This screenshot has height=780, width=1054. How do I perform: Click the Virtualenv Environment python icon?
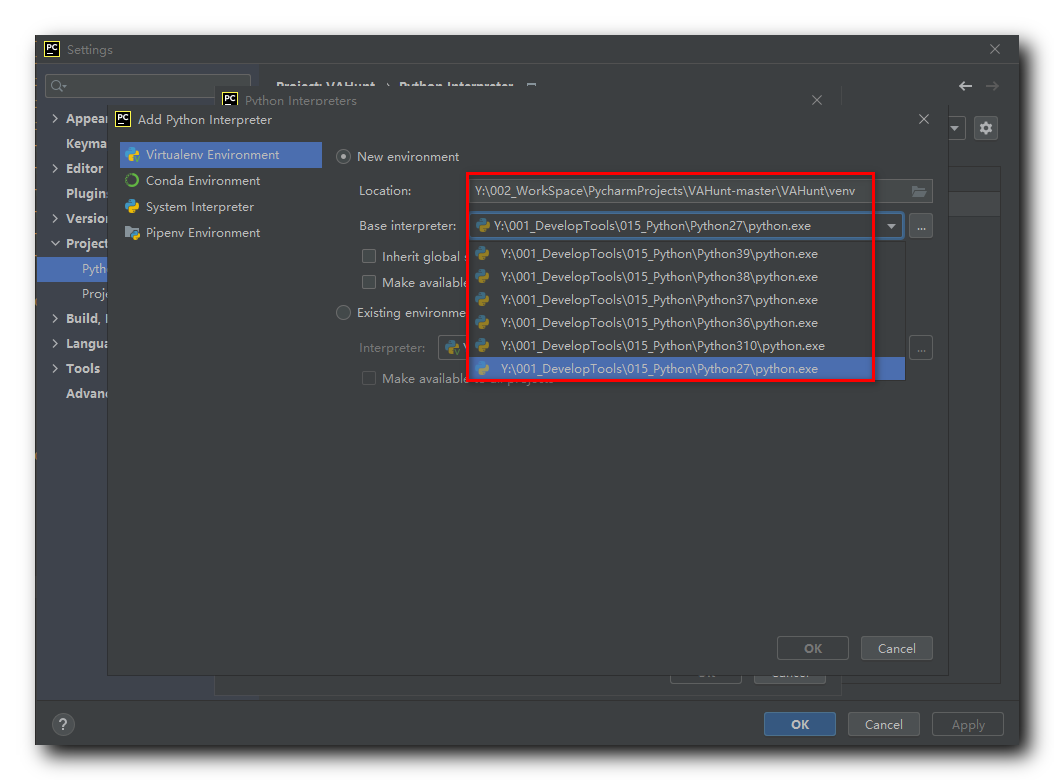click(x=132, y=155)
